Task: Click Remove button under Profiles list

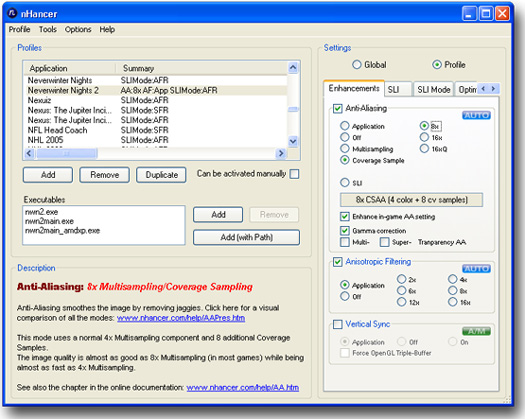Action: point(104,175)
